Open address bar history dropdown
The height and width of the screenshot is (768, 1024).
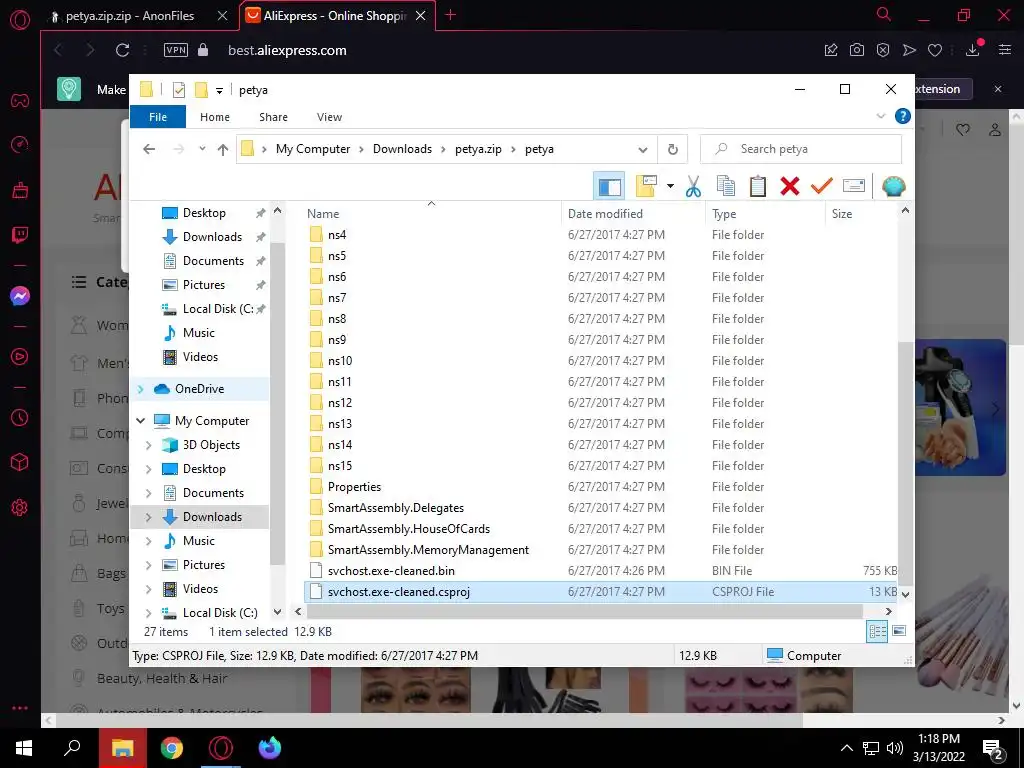(x=643, y=150)
